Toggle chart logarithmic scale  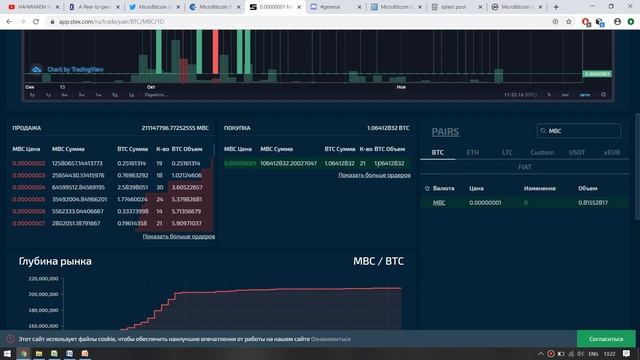(565, 95)
